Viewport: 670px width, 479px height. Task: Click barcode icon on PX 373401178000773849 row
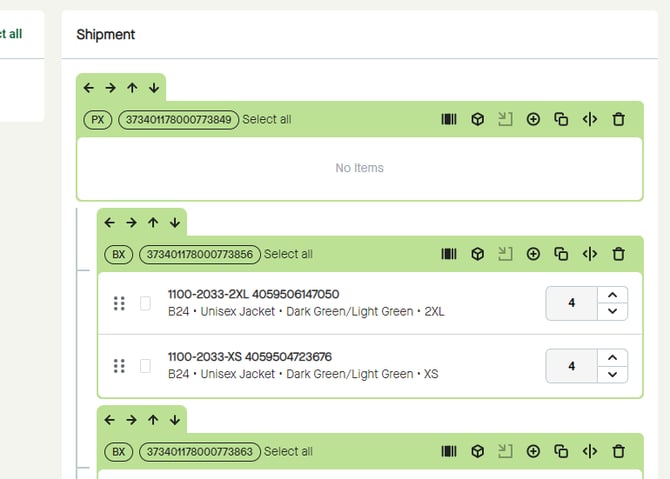tap(449, 119)
